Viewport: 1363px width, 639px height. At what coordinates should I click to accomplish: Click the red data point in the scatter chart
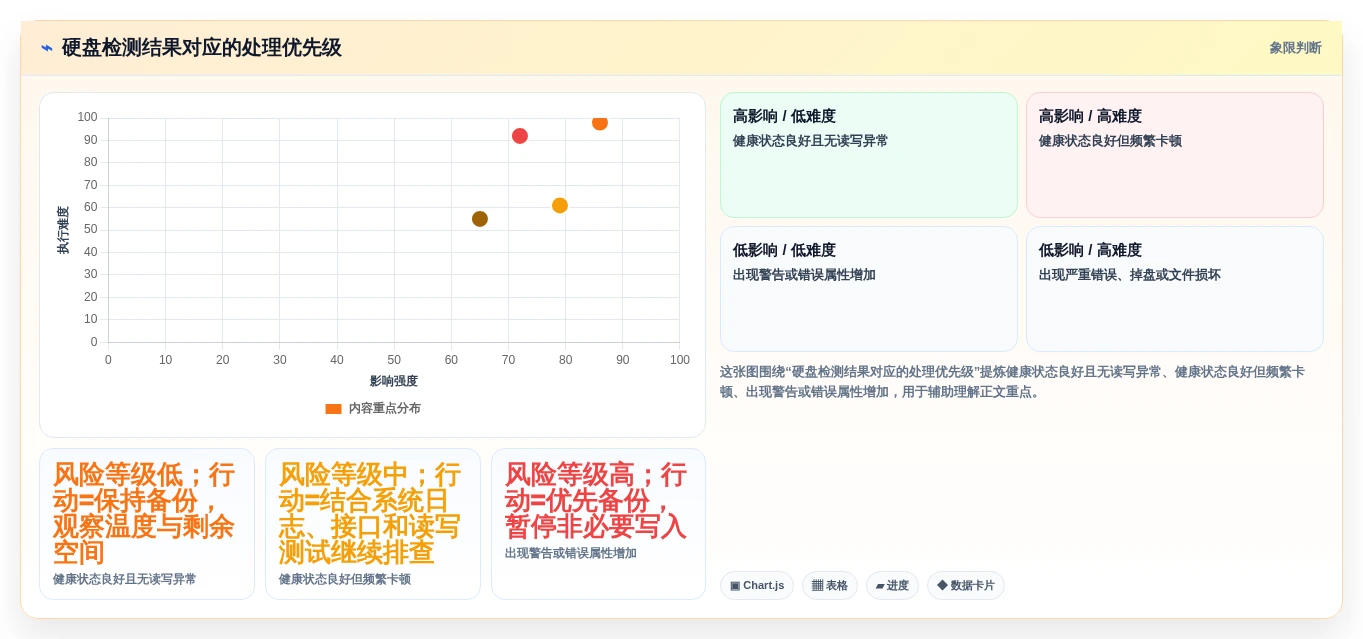tap(520, 136)
